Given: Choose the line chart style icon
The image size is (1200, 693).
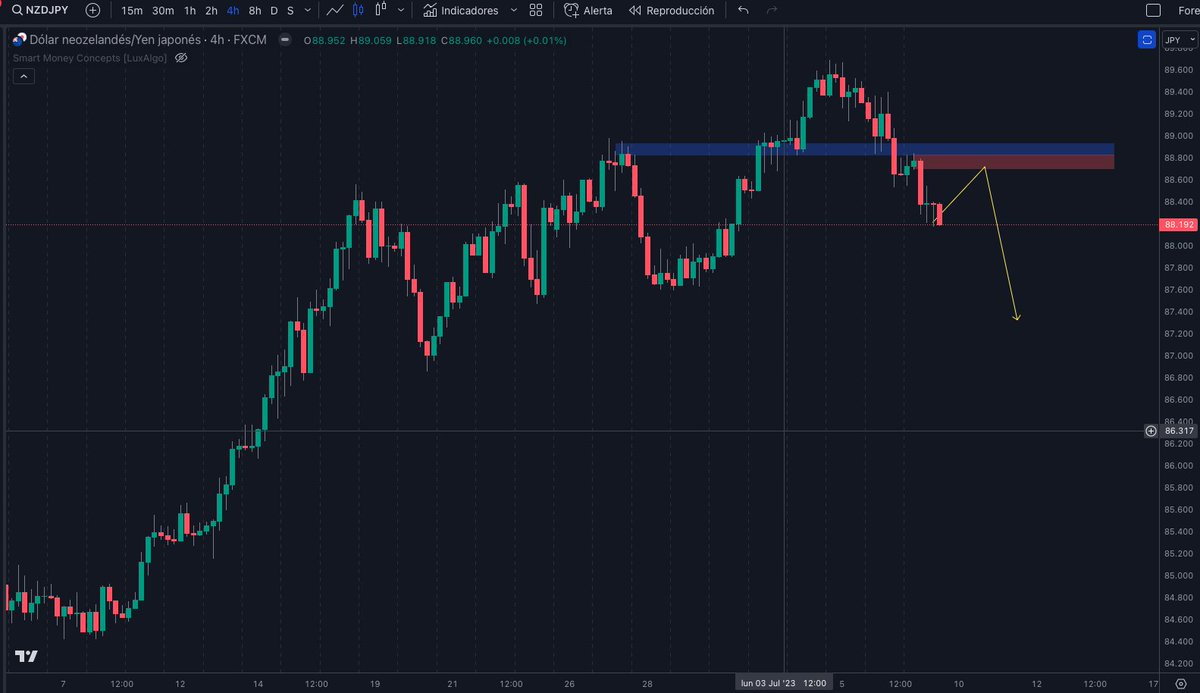Looking at the screenshot, I should click(x=335, y=10).
